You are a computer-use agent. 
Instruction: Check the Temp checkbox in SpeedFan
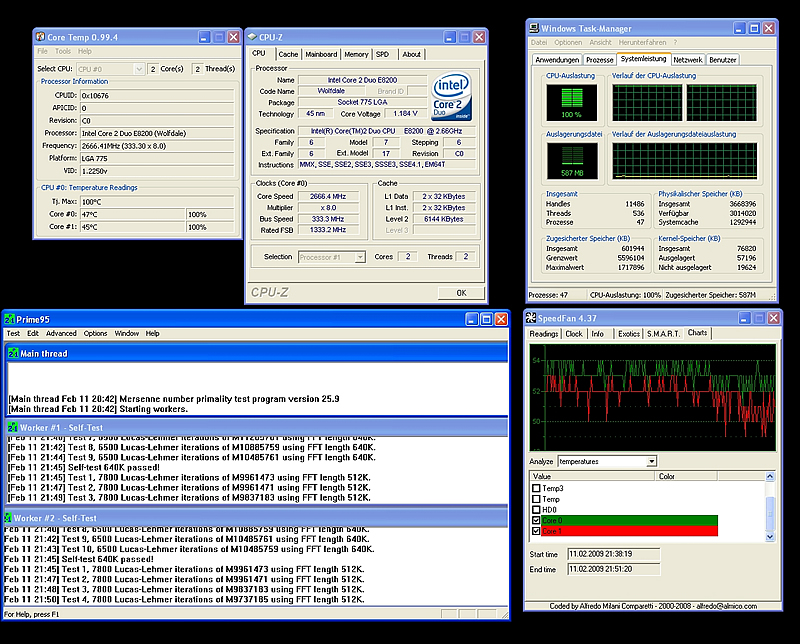pyautogui.click(x=536, y=499)
